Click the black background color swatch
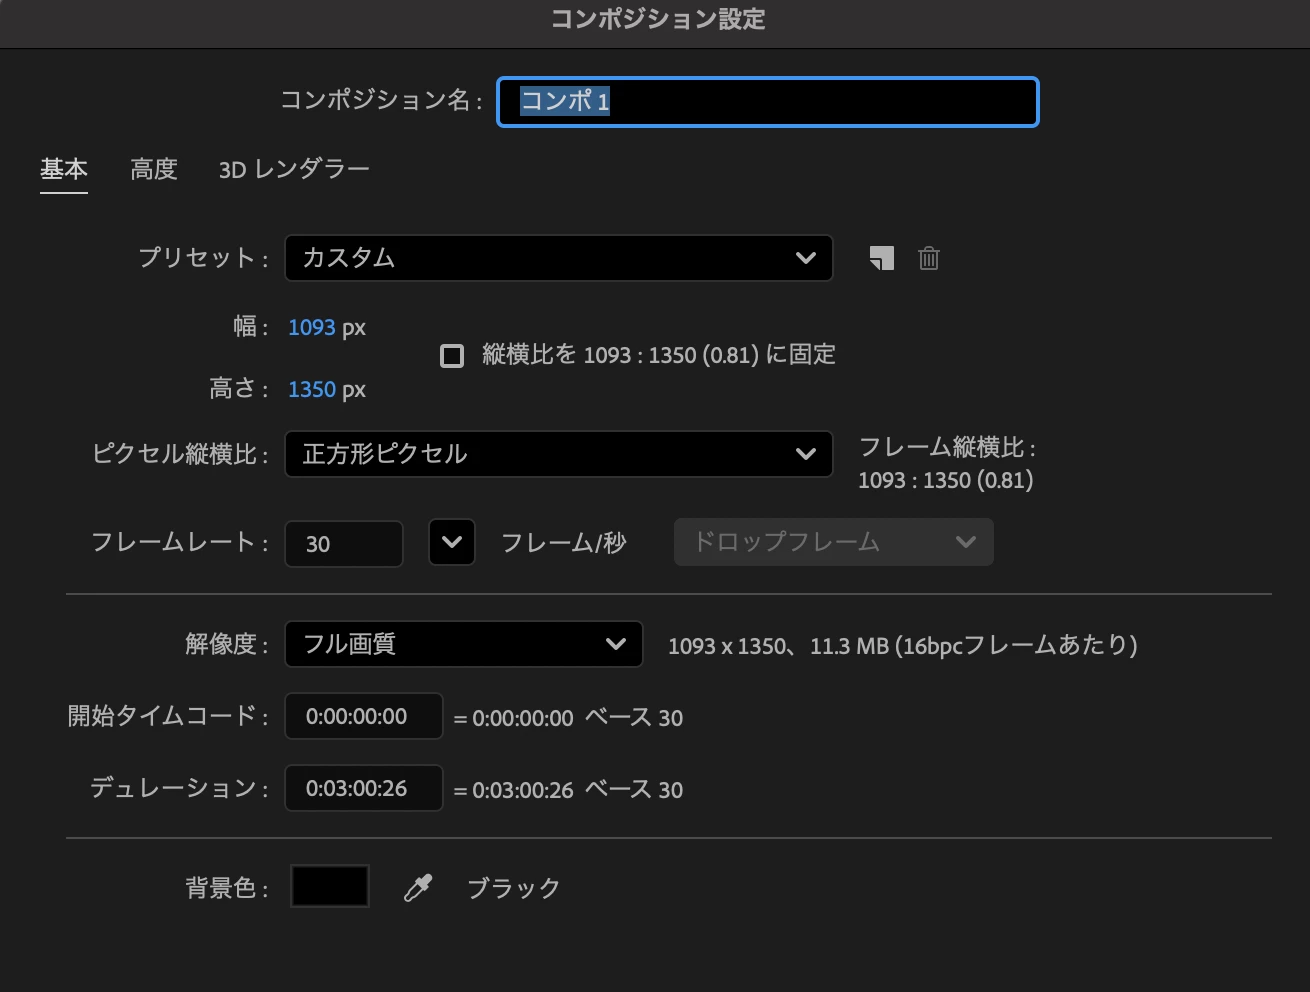This screenshot has height=992, width=1310. click(330, 886)
